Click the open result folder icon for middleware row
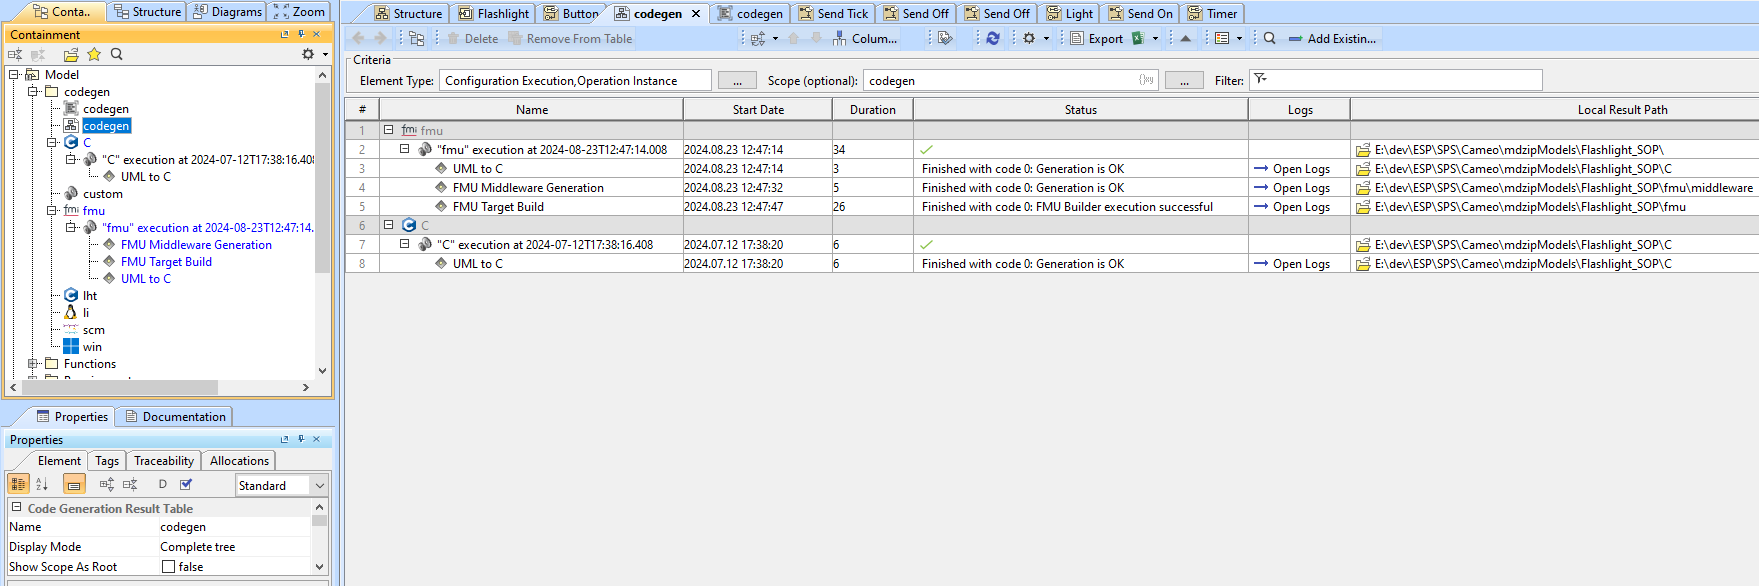 tap(1362, 188)
